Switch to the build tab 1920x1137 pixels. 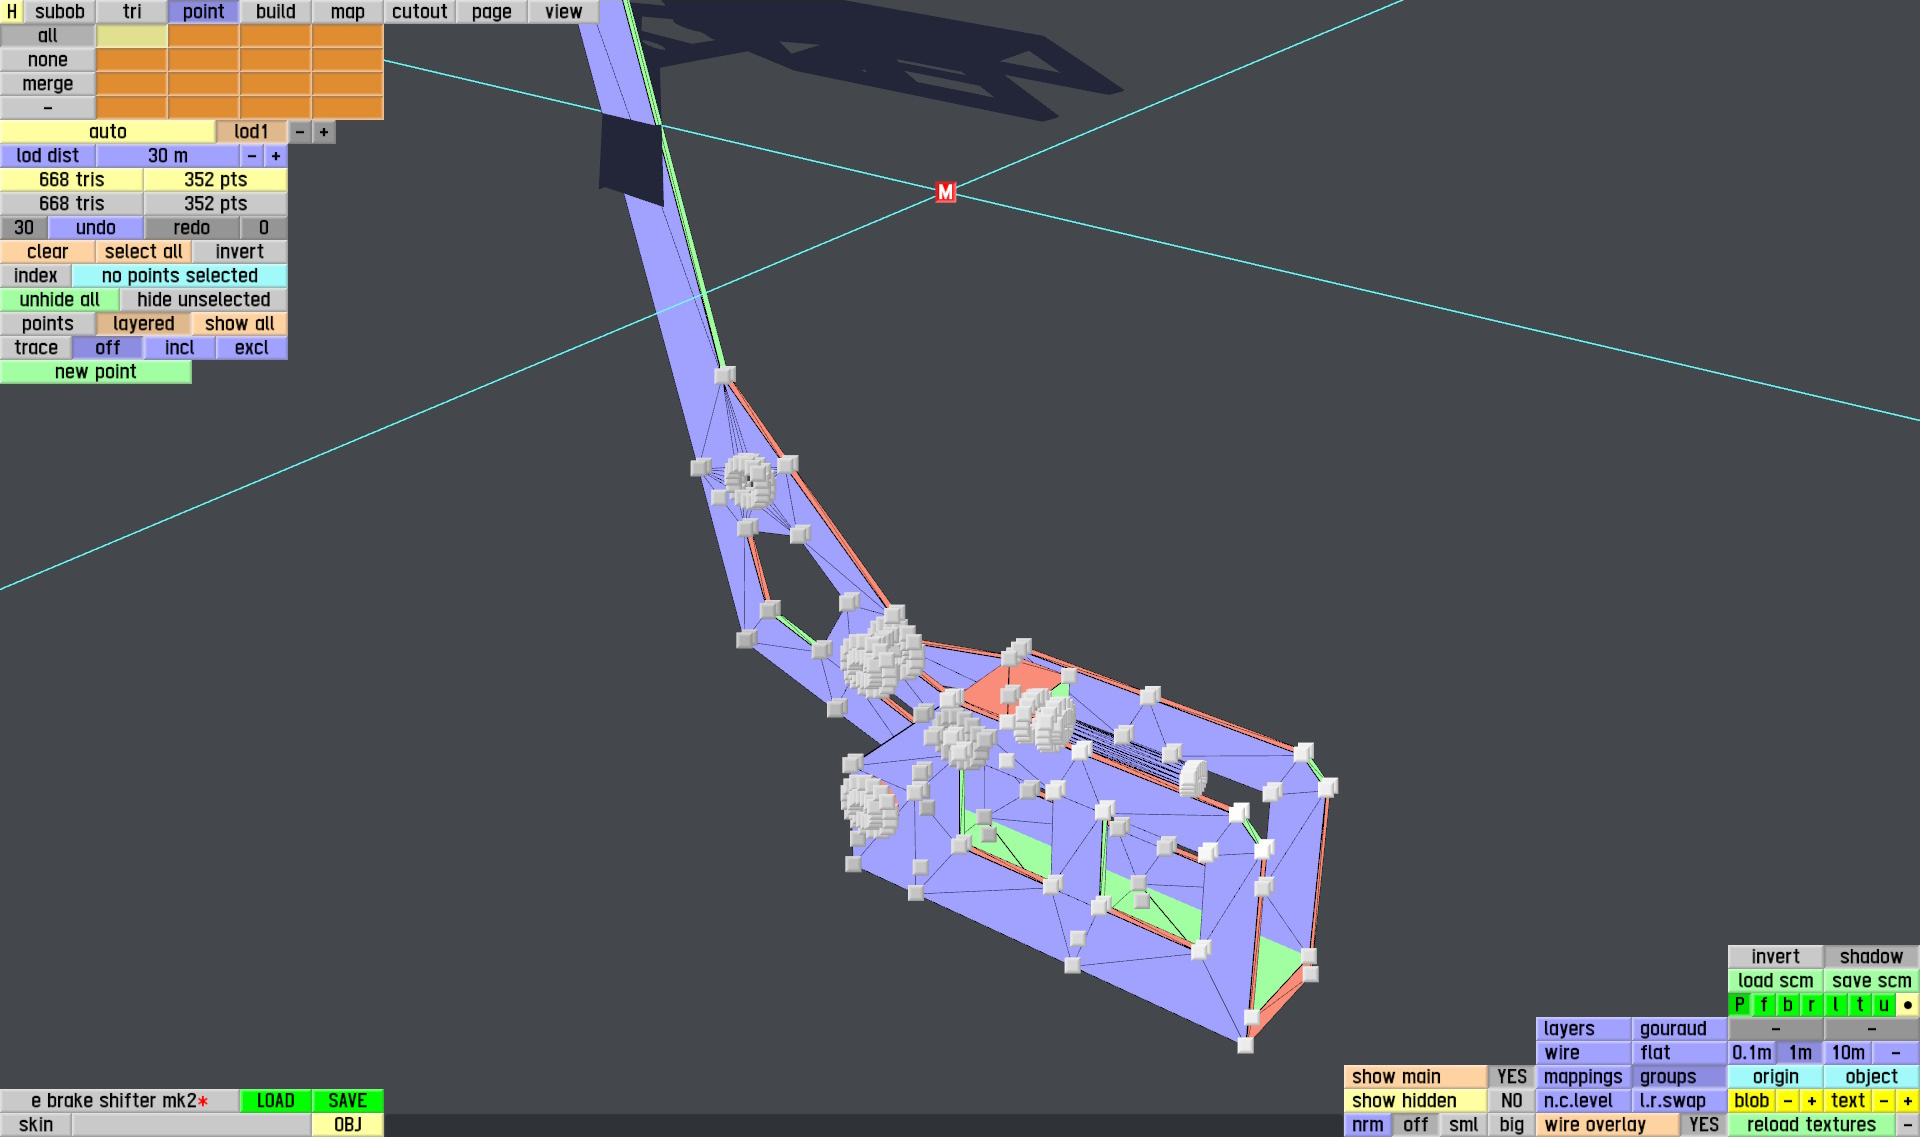[275, 12]
